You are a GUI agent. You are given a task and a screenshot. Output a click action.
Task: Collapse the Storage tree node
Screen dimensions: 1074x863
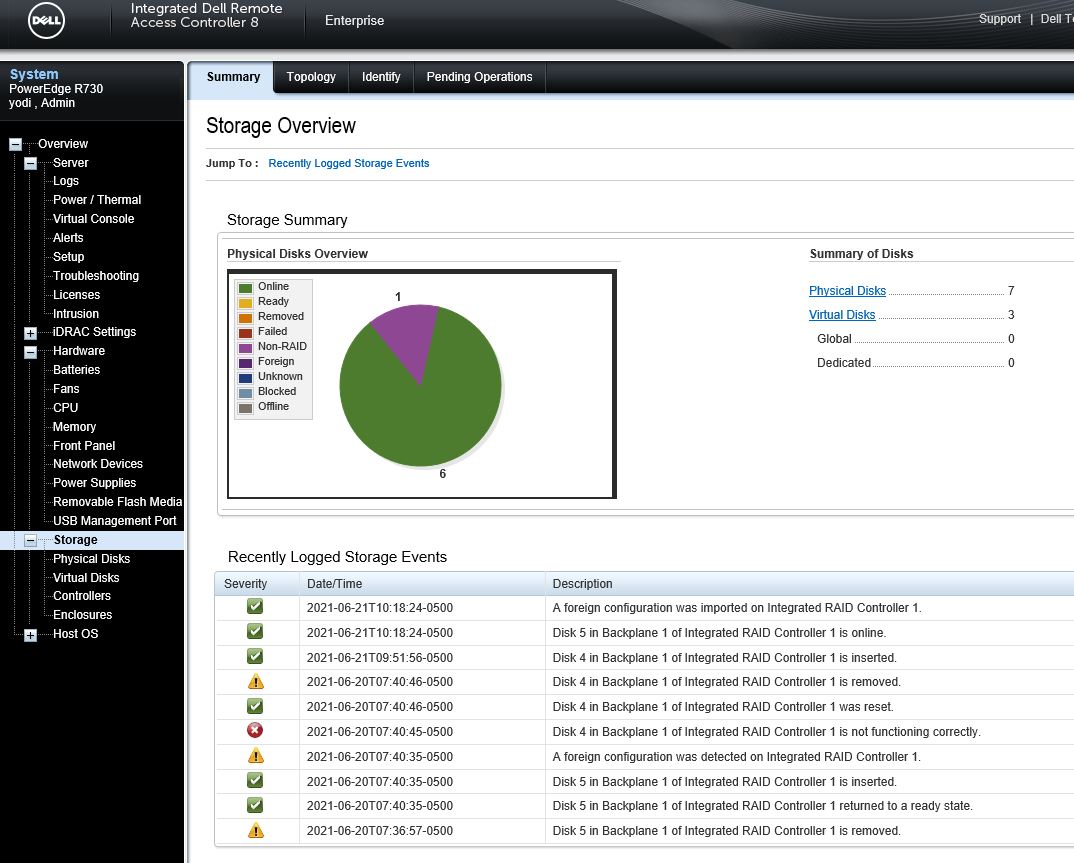tap(30, 540)
